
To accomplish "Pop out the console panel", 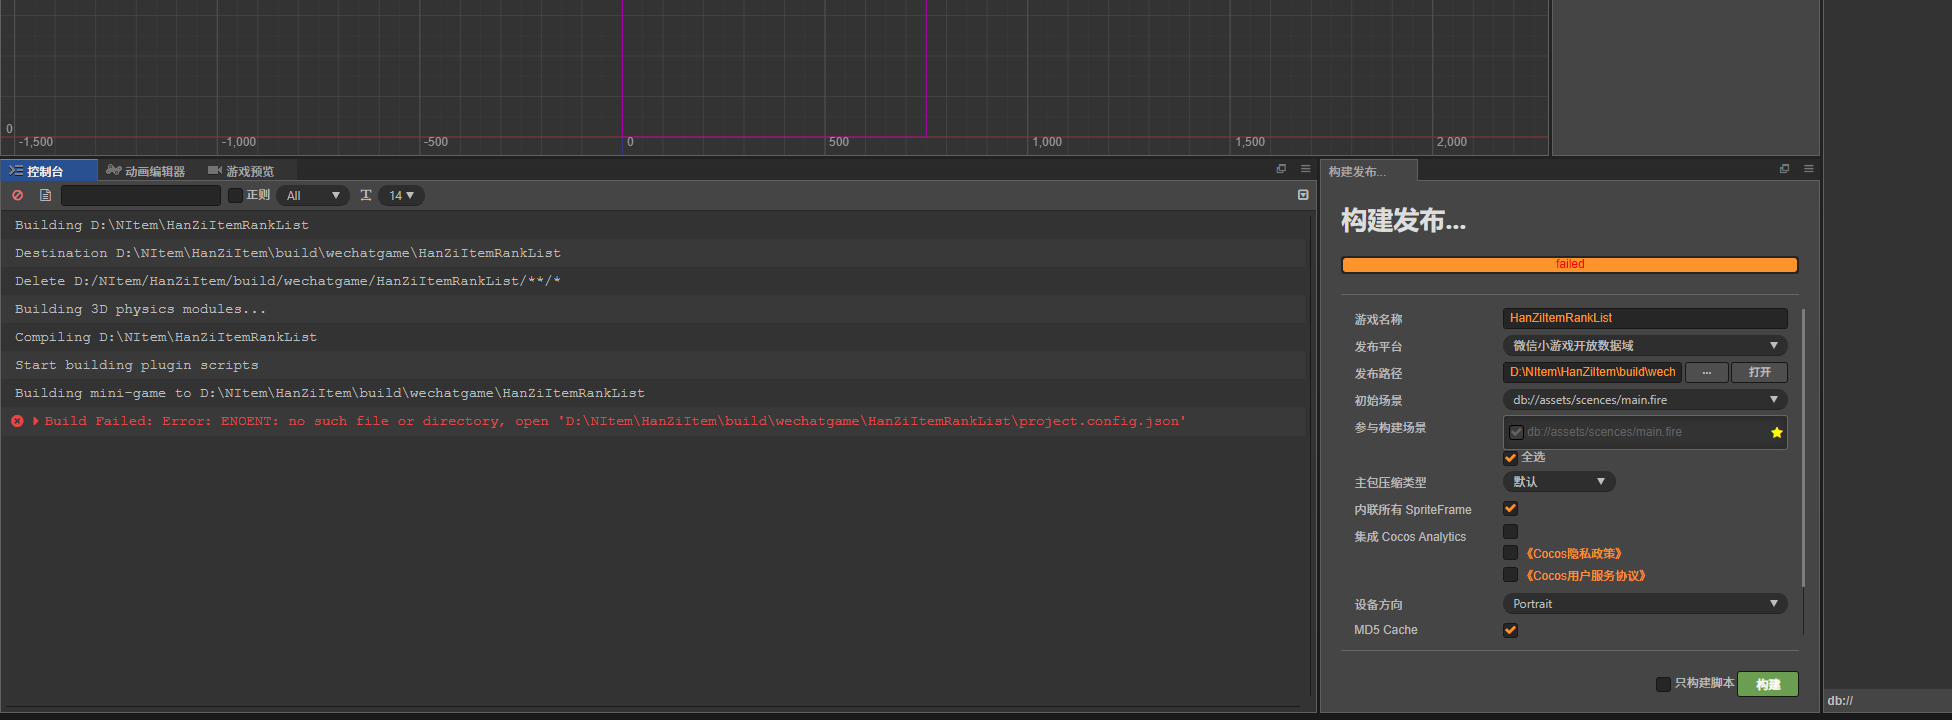I will [1281, 169].
